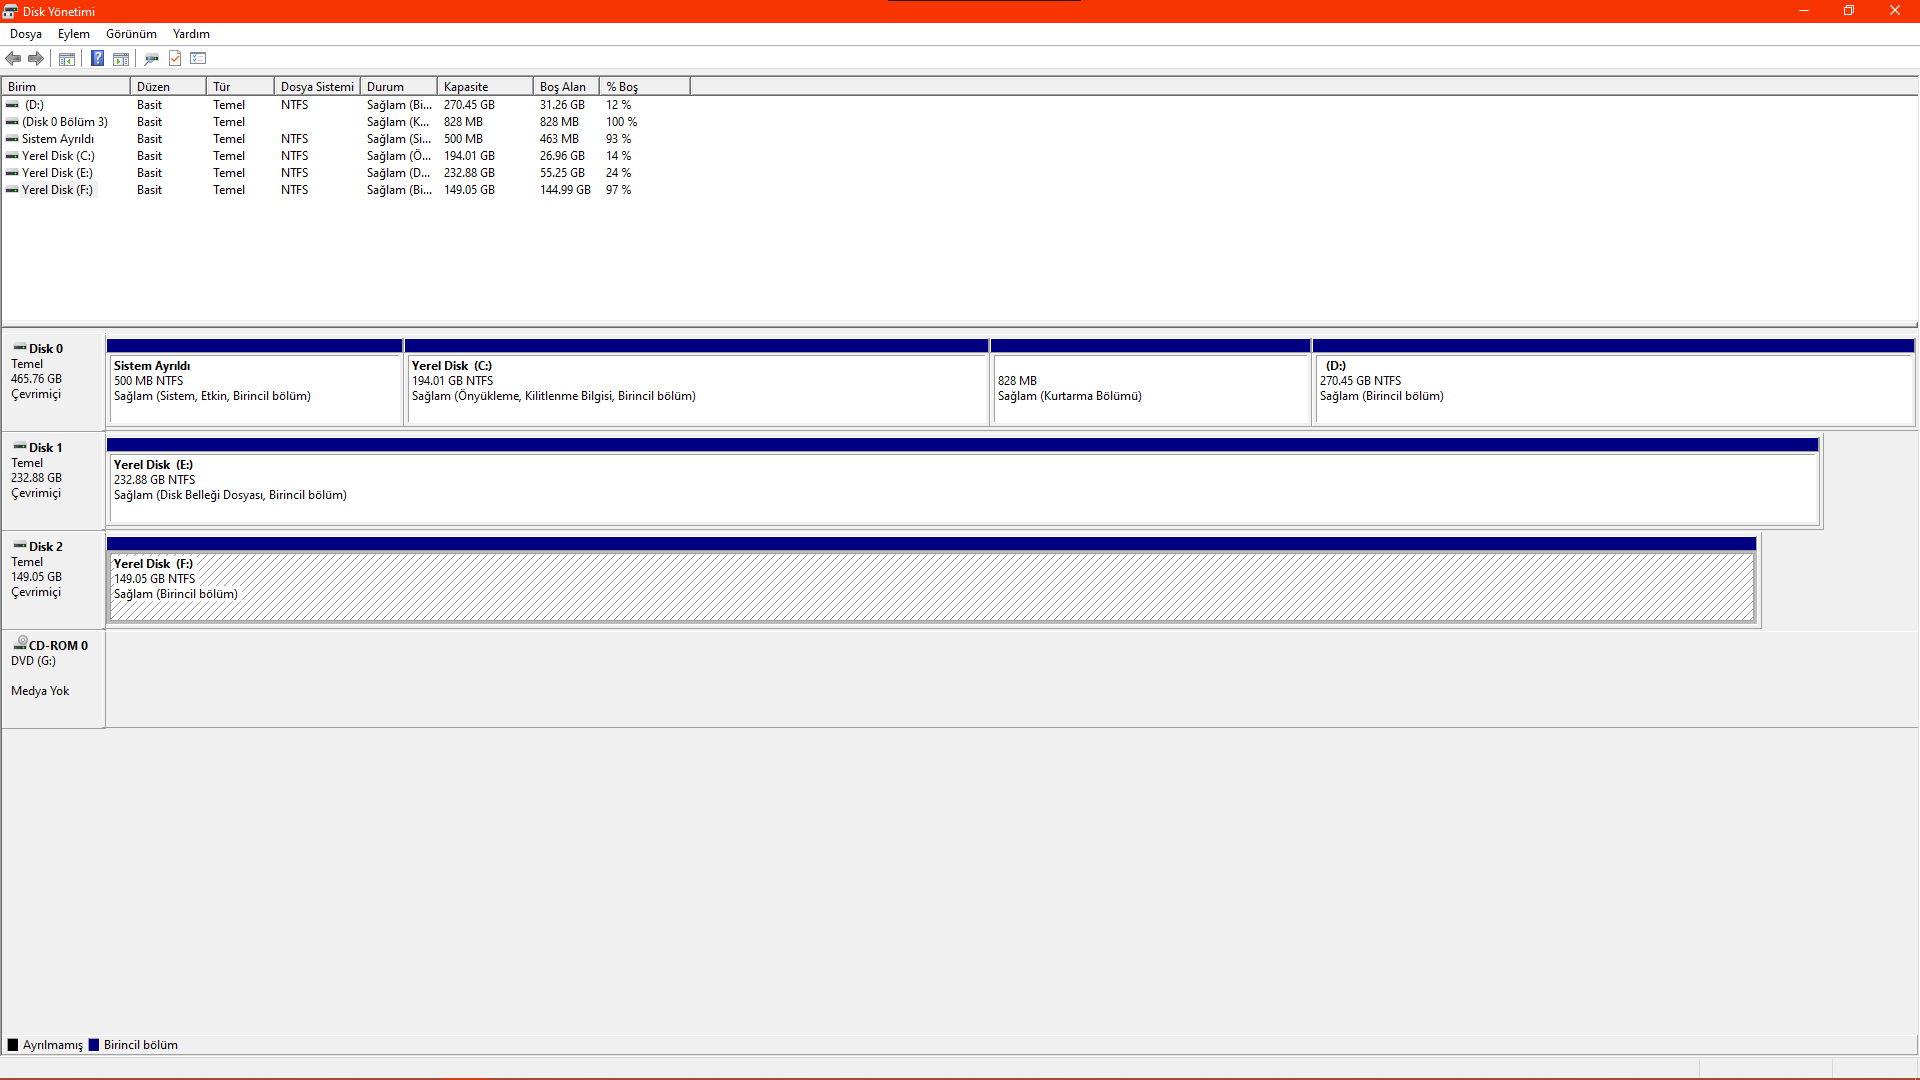This screenshot has height=1080, width=1920.
Task: Select the 828 MB Kurtarma Bölümü partition block
Action: (x=1151, y=382)
